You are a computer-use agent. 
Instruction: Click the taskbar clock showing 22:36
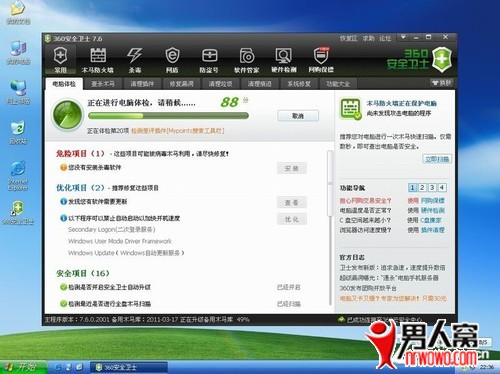point(486,367)
